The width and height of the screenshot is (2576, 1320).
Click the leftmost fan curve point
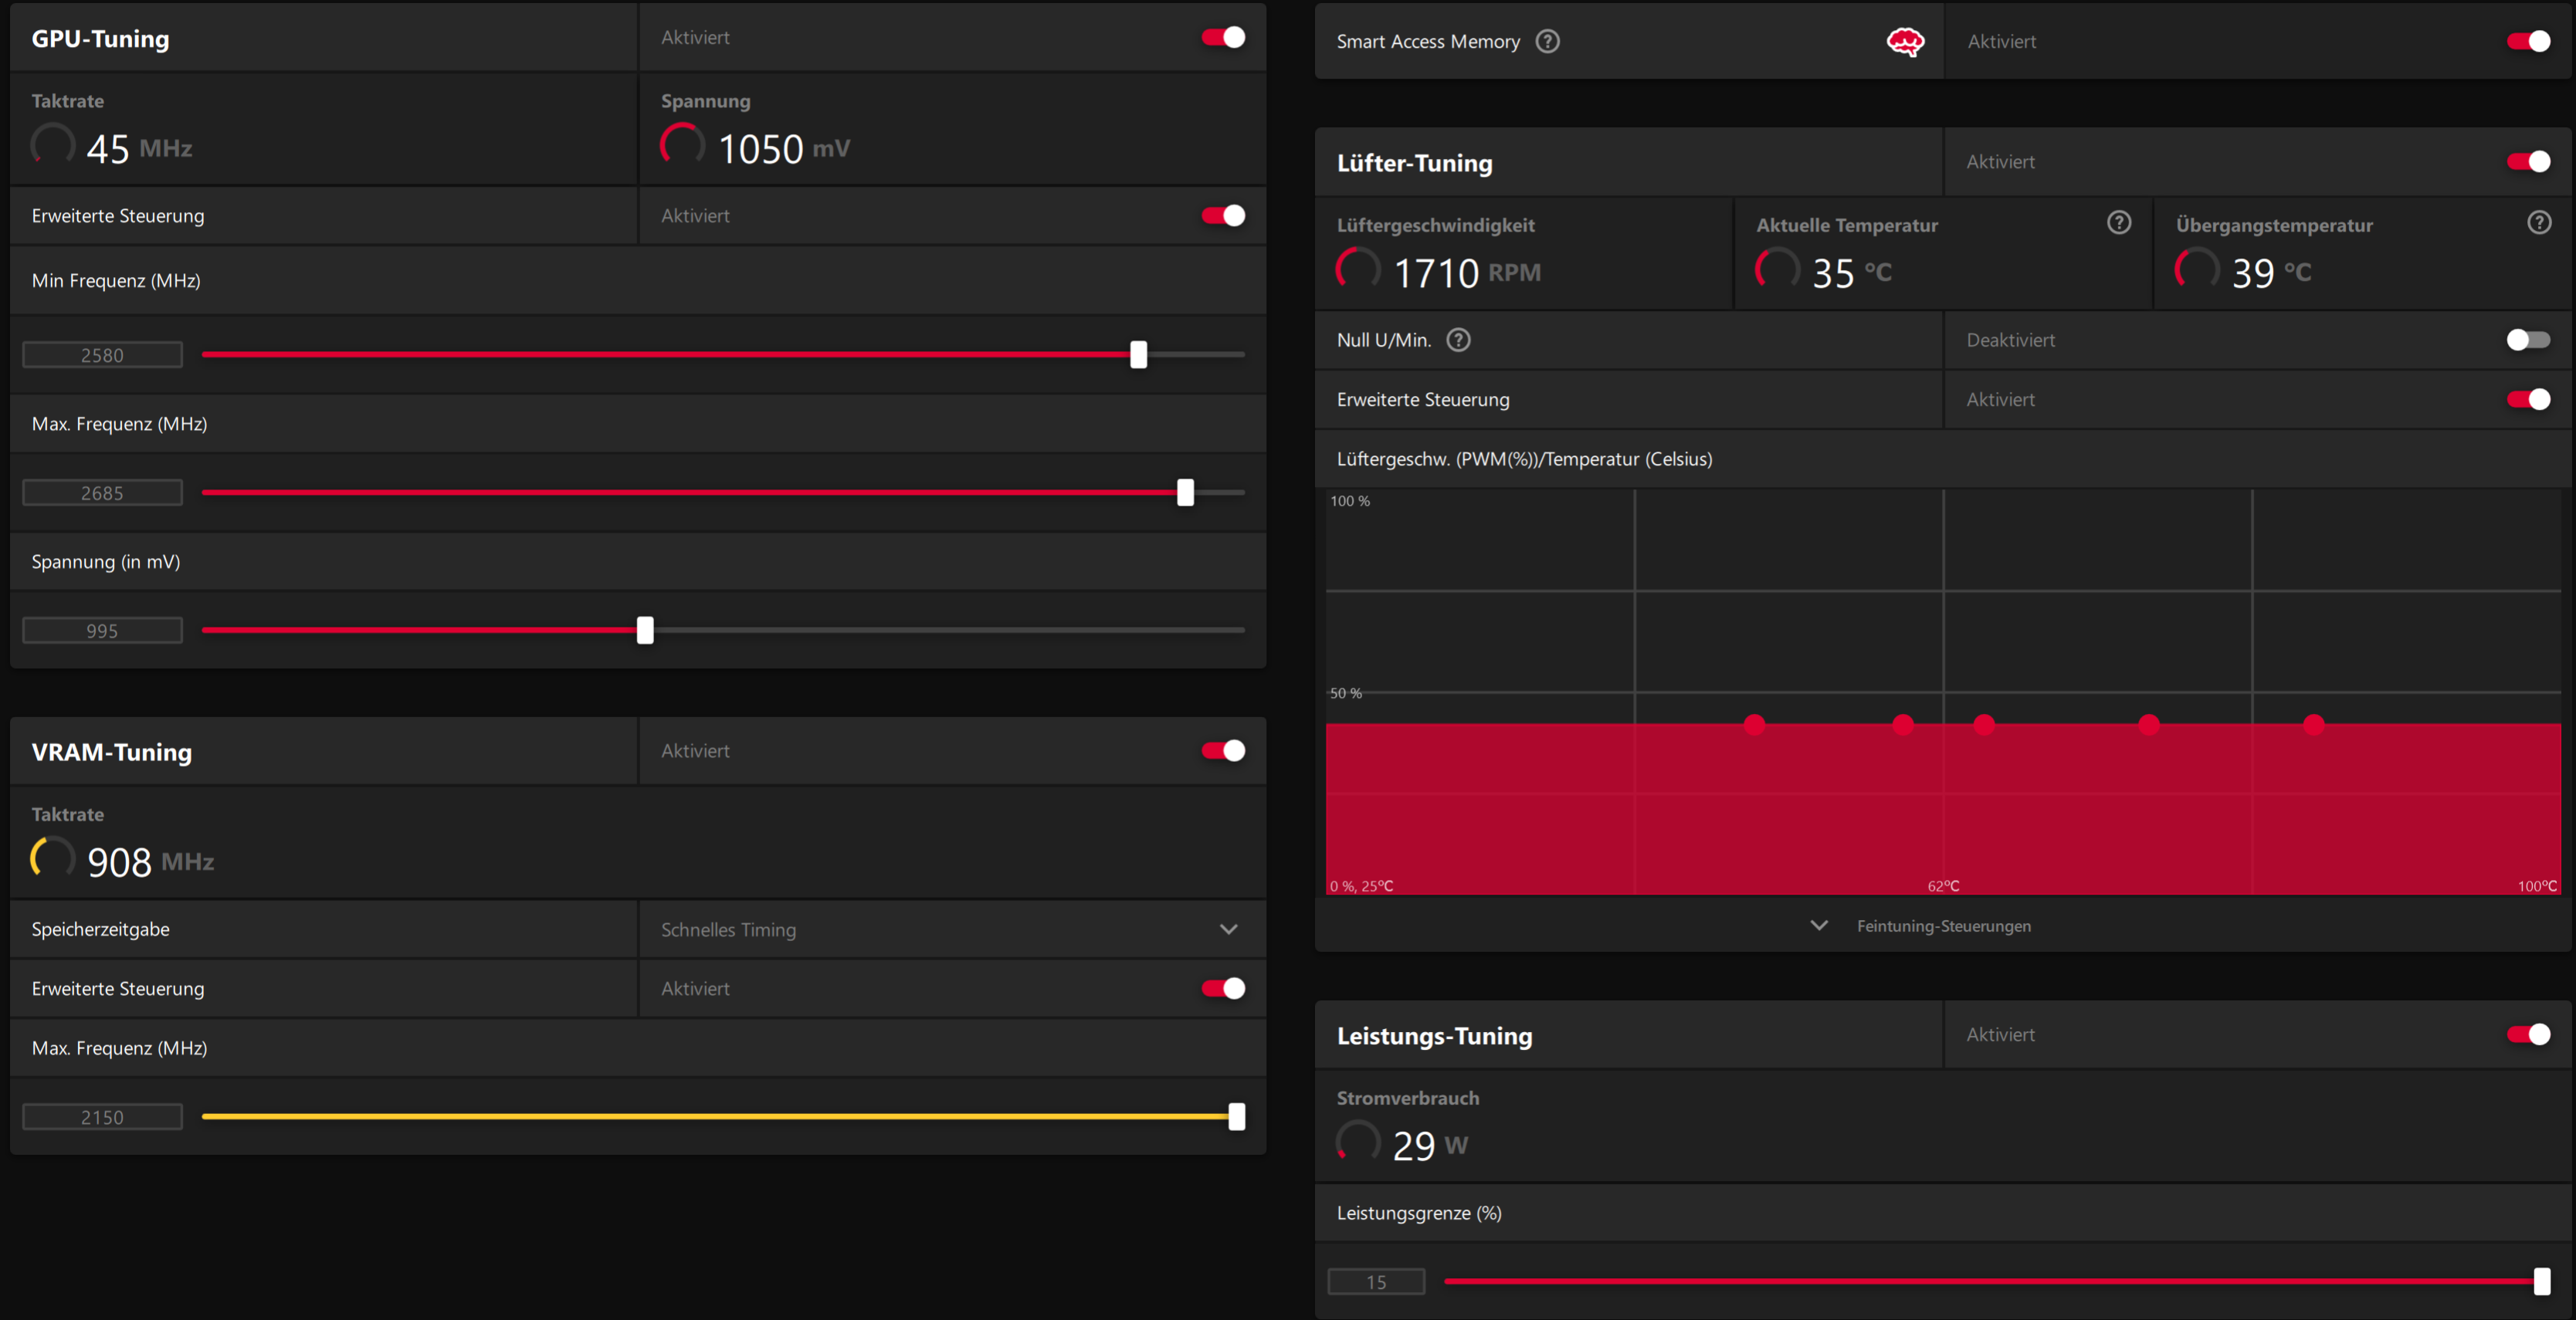1754,724
